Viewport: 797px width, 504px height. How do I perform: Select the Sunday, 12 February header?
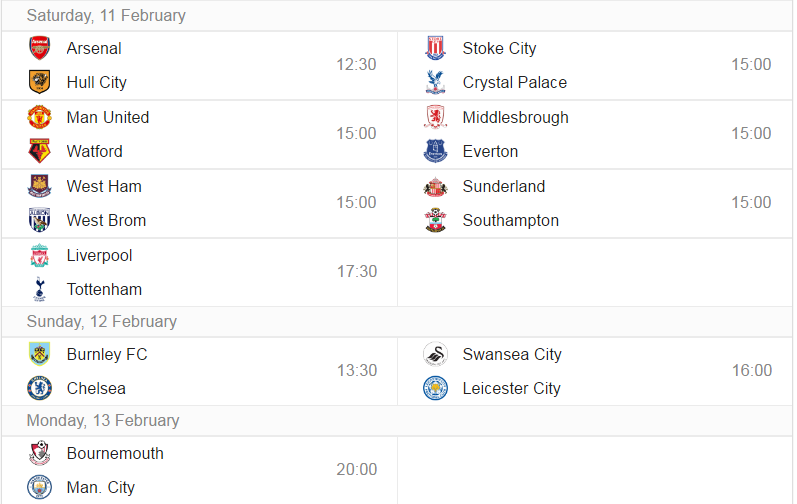pyautogui.click(x=102, y=321)
